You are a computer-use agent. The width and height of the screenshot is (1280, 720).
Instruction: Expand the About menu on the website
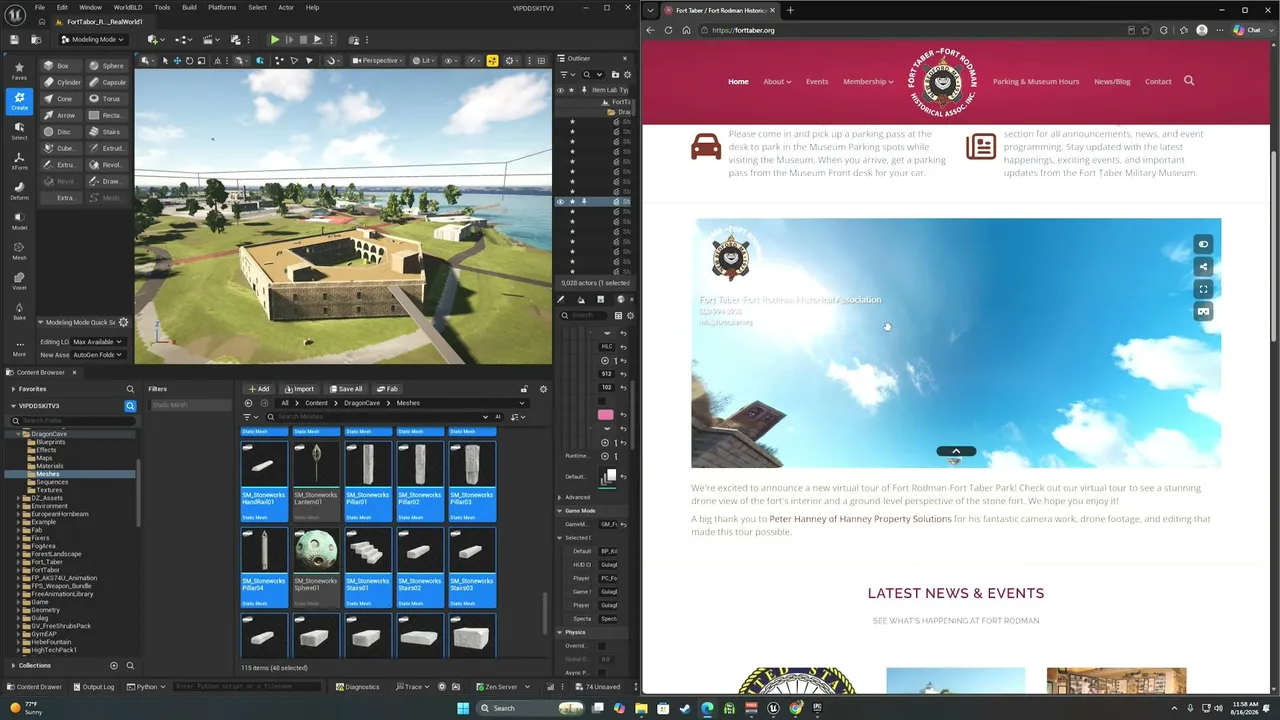(x=777, y=81)
